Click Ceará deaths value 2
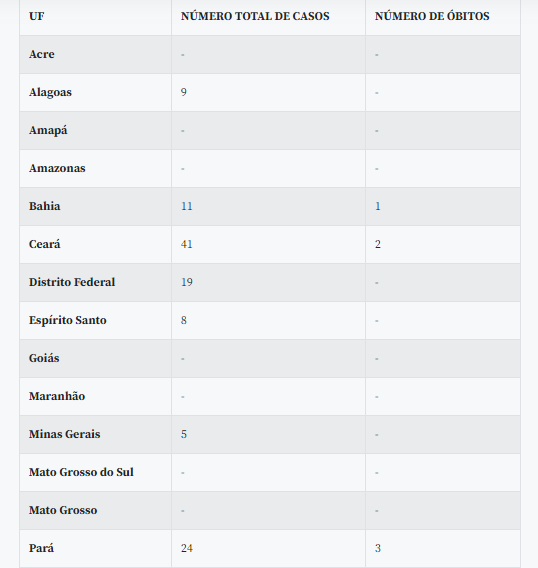 378,245
